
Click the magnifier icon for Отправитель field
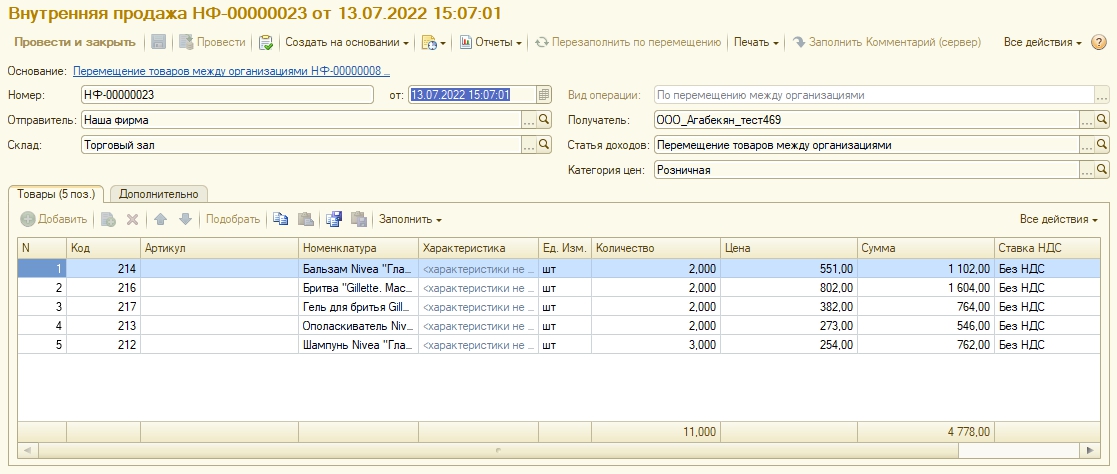pos(545,120)
